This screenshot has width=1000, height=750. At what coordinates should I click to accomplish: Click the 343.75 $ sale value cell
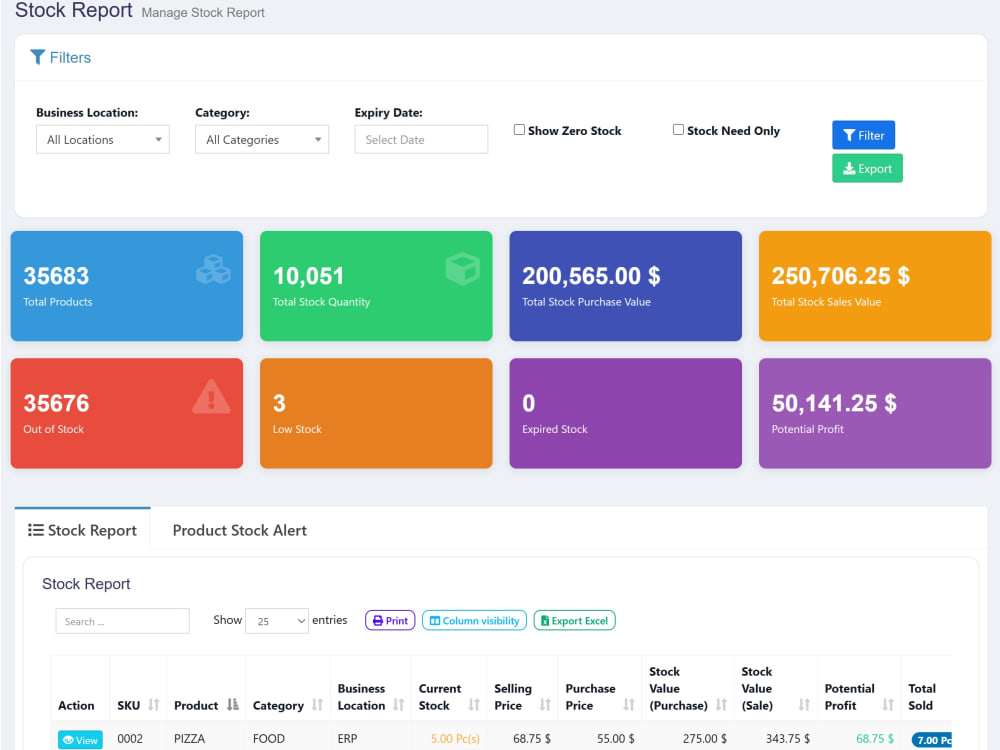788,739
